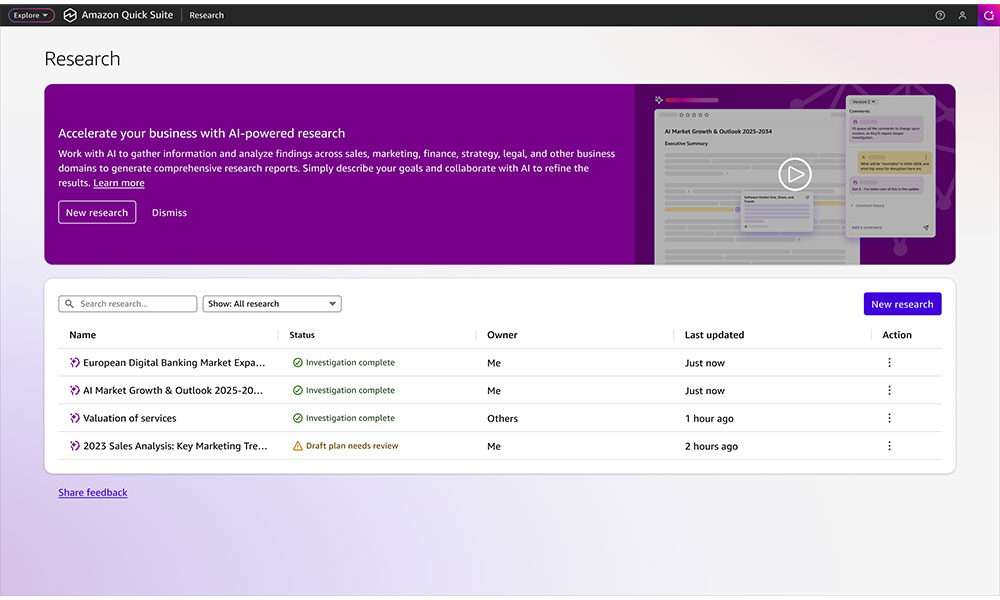1000x600 pixels.
Task: Click the help question mark icon
Action: [940, 15]
